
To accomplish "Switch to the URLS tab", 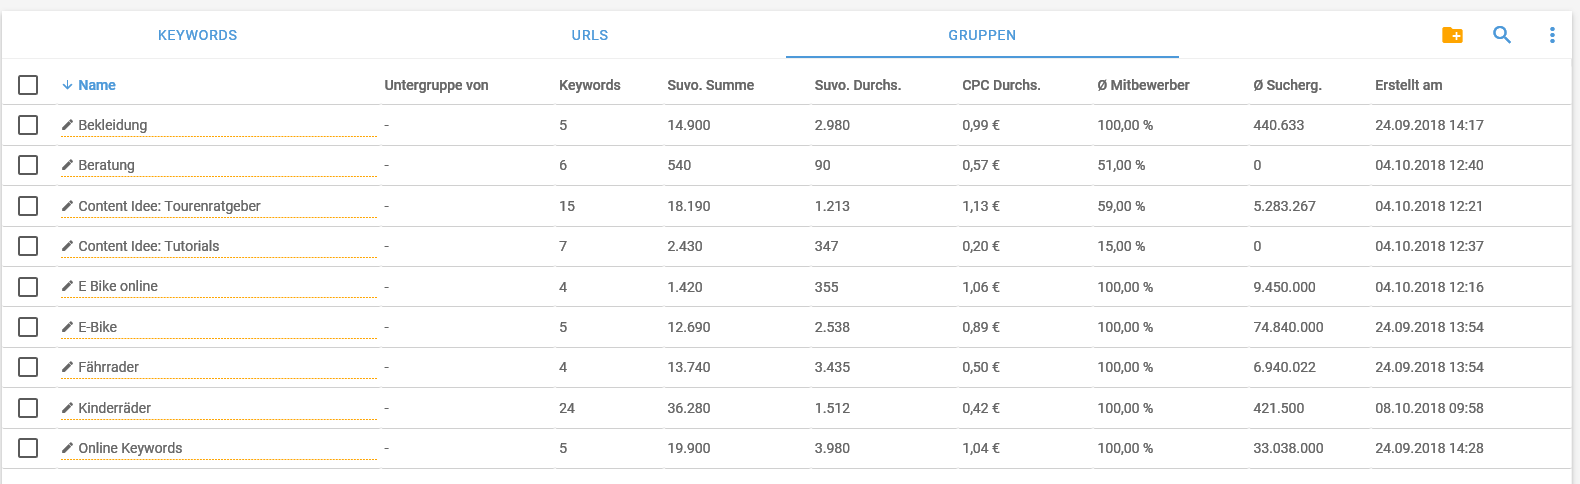I will (x=590, y=35).
